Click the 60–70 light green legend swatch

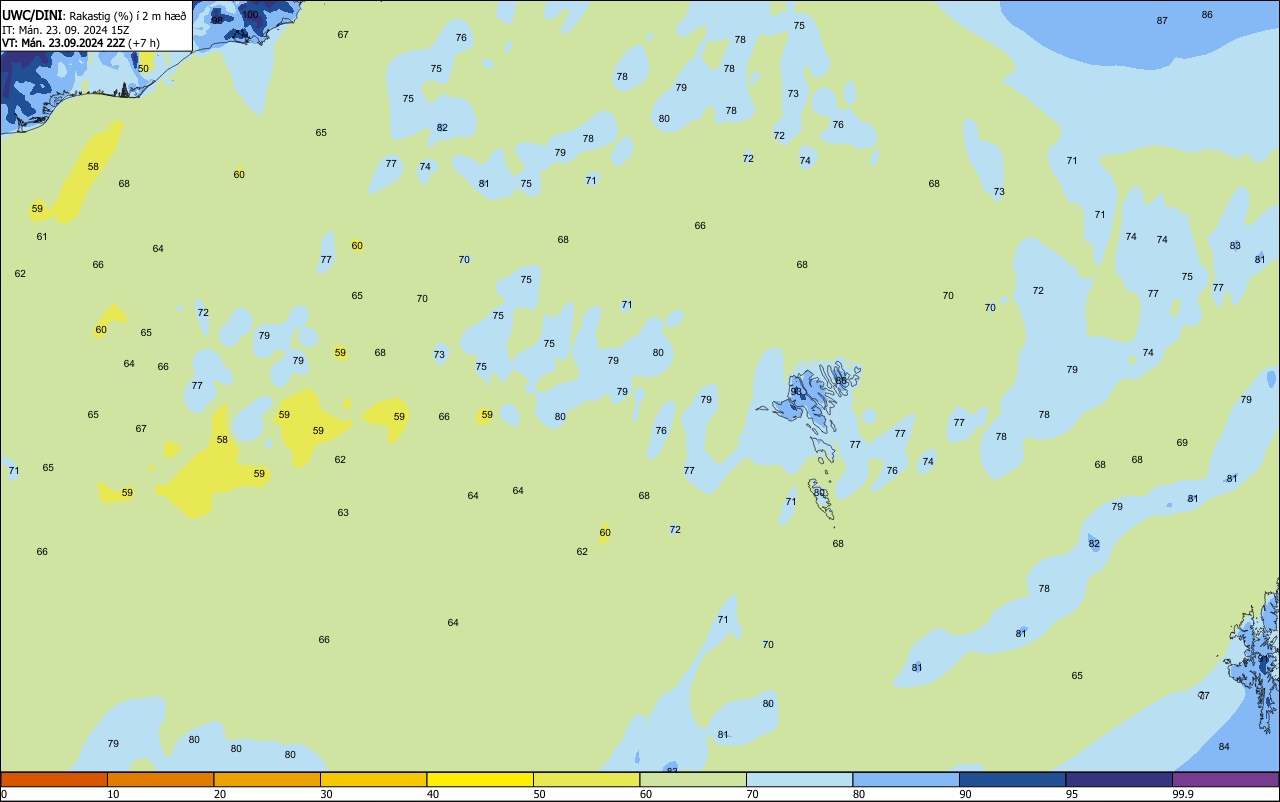(x=693, y=779)
